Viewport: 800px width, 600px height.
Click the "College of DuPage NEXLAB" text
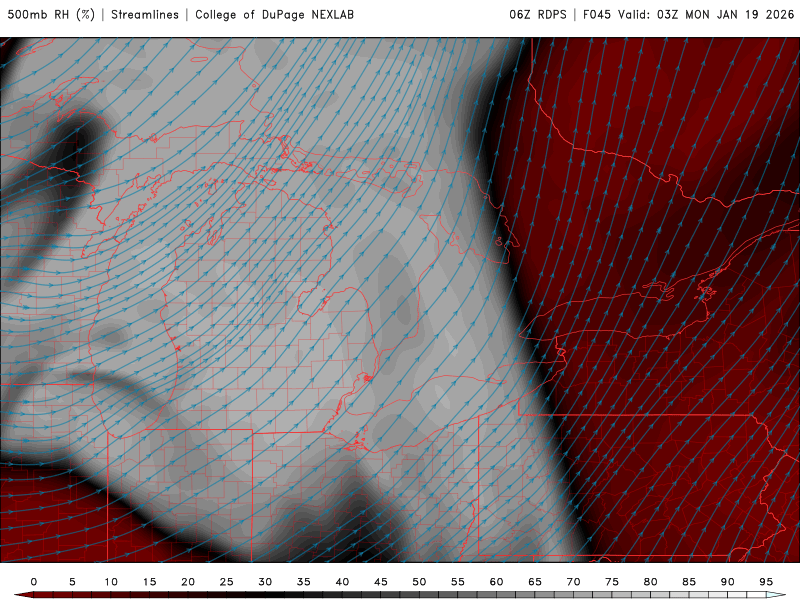click(x=274, y=14)
